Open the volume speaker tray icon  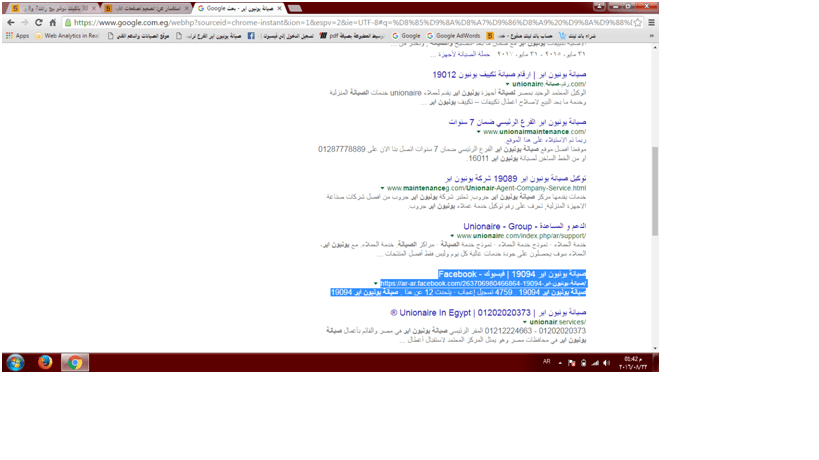pos(606,362)
